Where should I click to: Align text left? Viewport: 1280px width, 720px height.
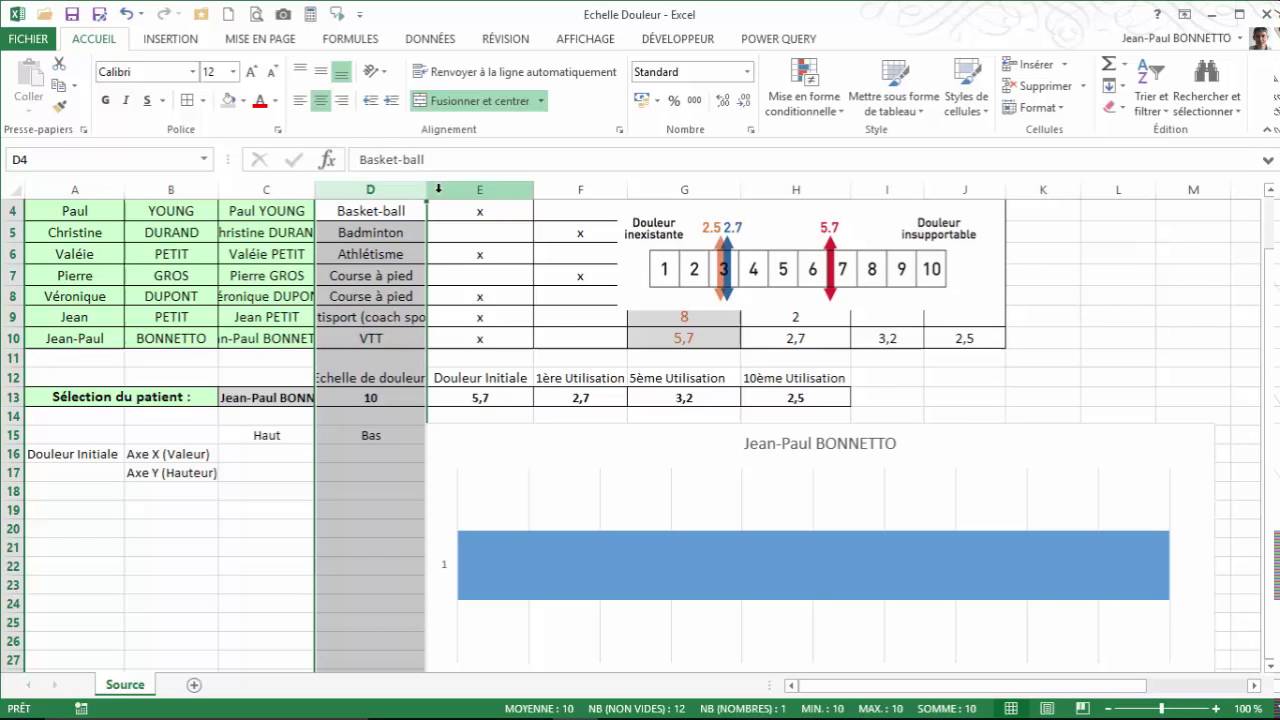coord(299,101)
